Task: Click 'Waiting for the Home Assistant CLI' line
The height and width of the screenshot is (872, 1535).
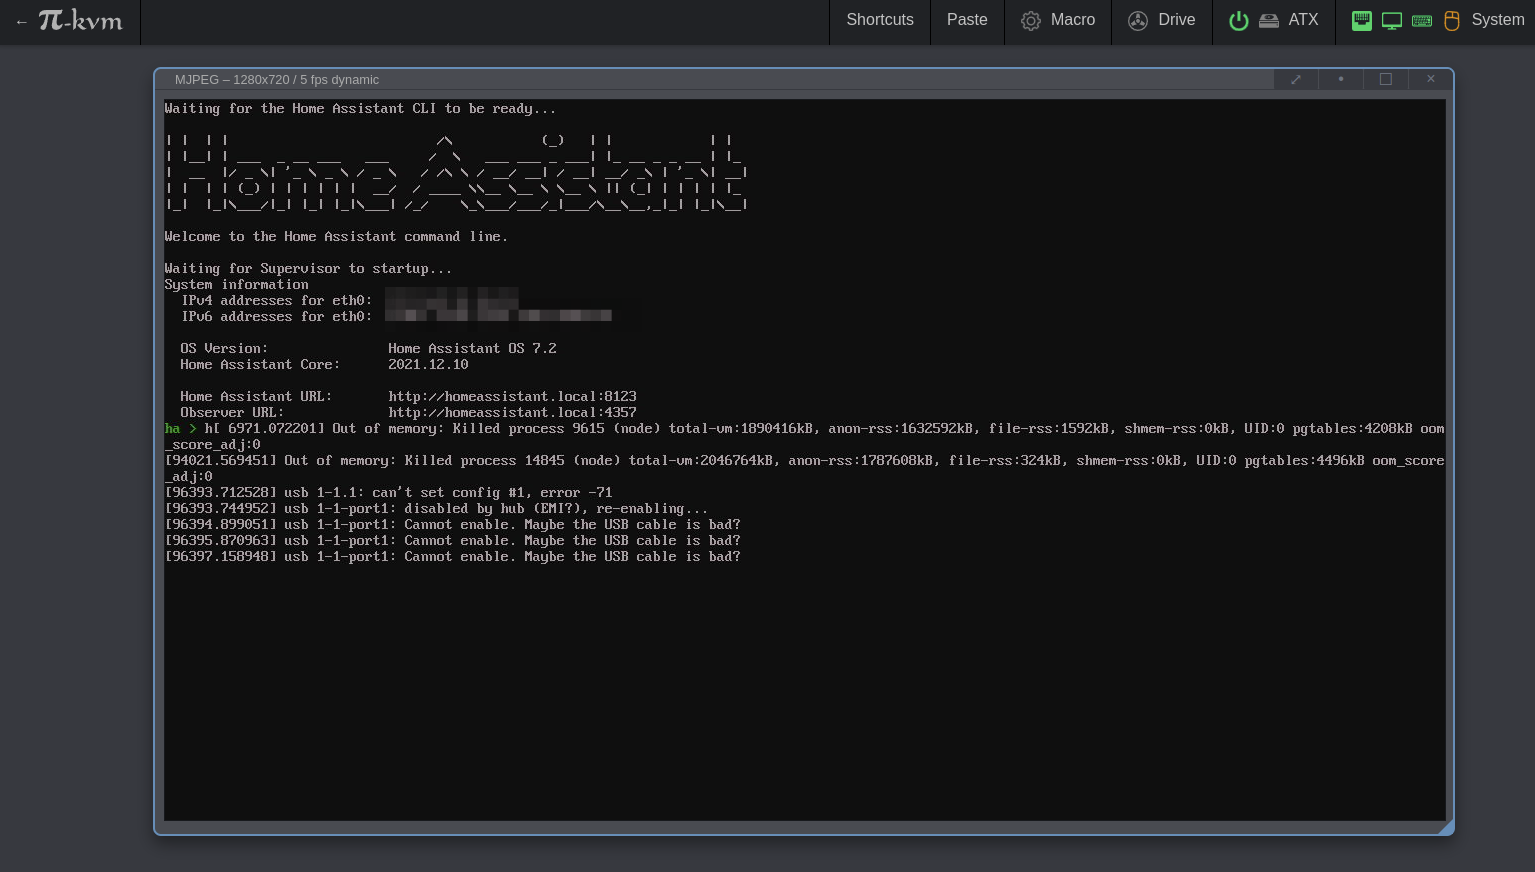Action: click(x=360, y=108)
